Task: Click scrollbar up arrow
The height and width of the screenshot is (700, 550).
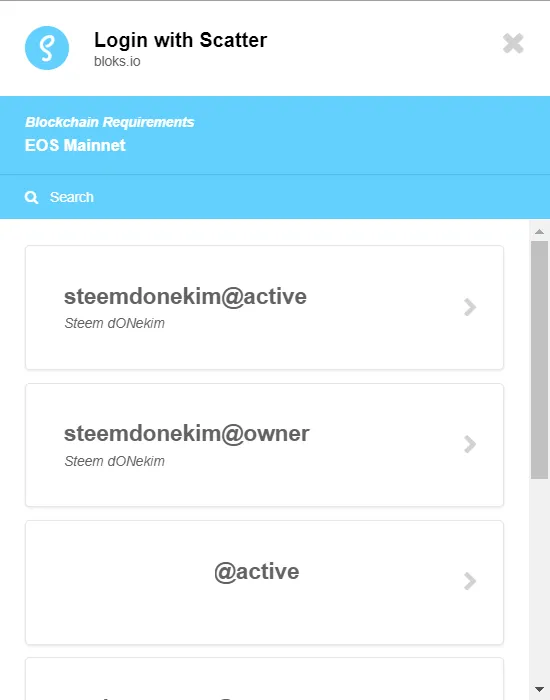Action: (539, 231)
